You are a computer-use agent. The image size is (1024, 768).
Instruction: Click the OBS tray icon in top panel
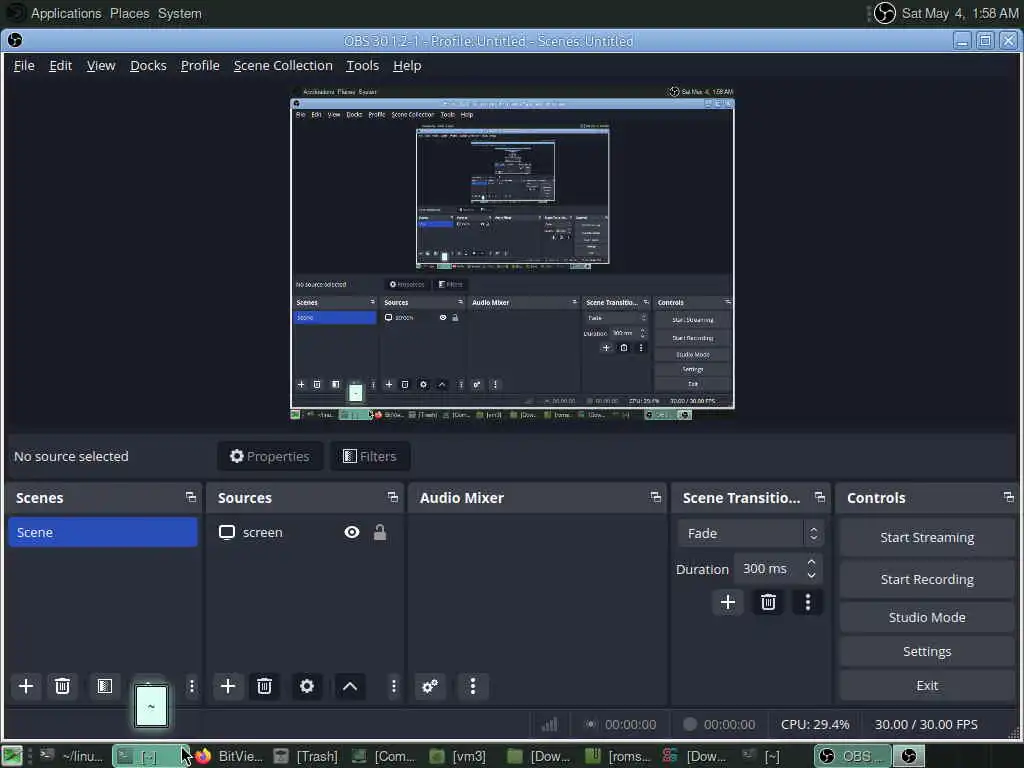pyautogui.click(x=884, y=13)
